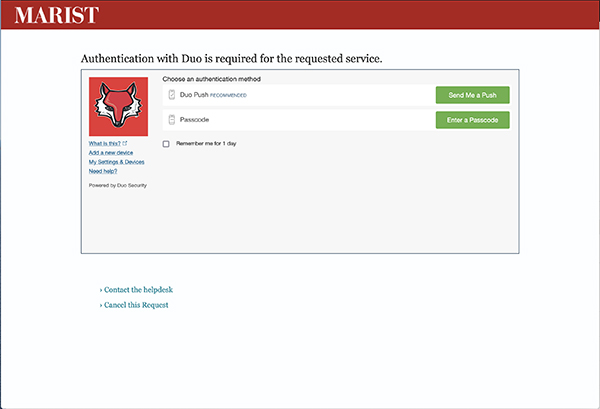Viewport: 600px width, 409px height.
Task: Open the Need help? link
Action: (x=103, y=171)
